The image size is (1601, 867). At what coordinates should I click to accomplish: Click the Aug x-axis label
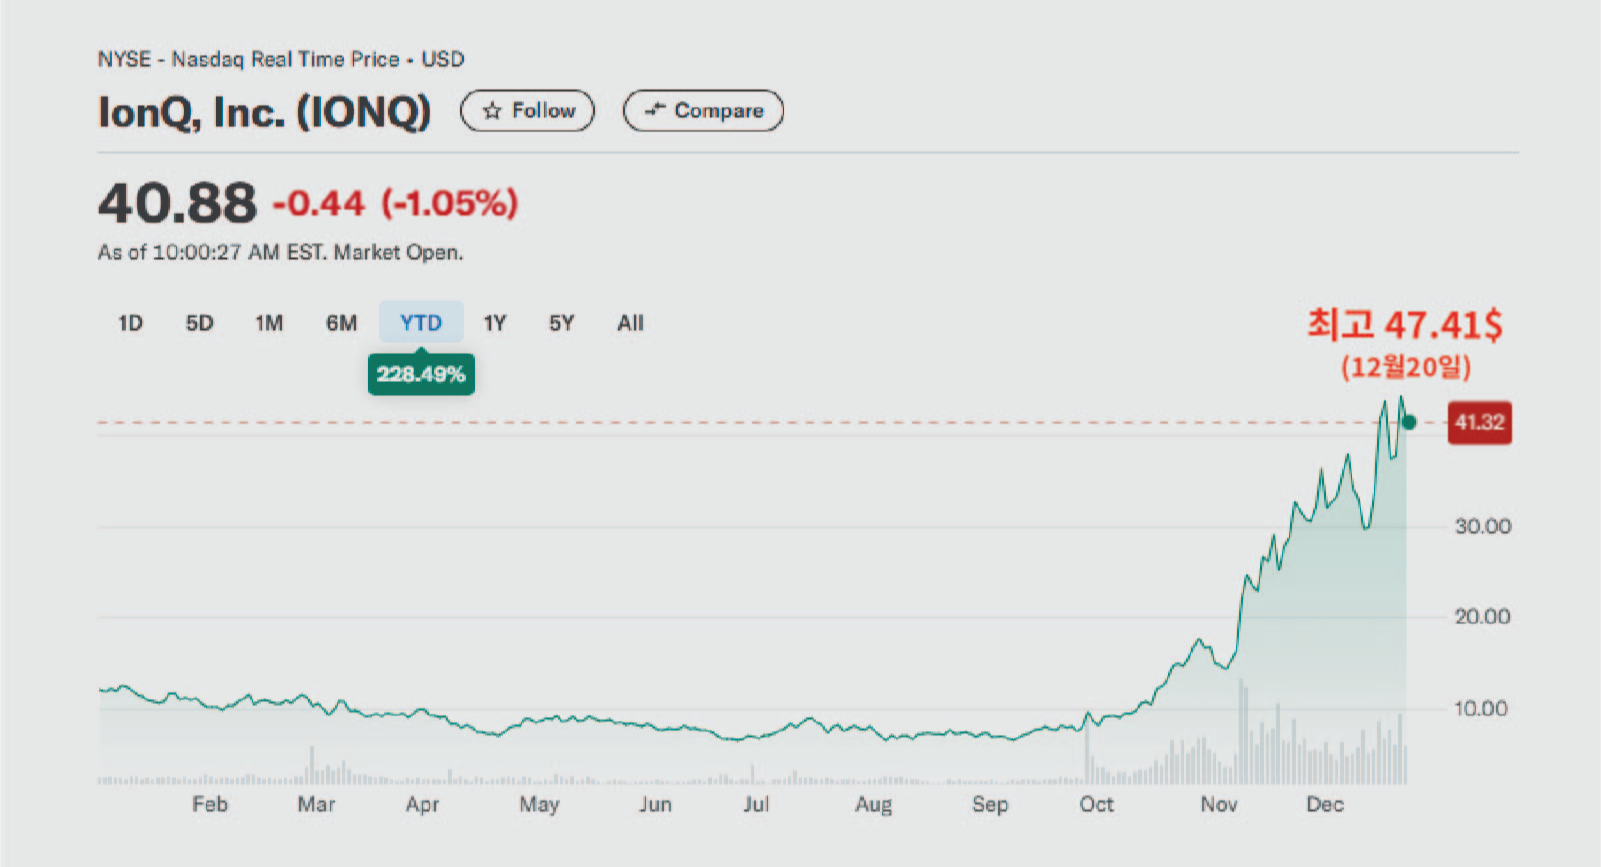(873, 805)
